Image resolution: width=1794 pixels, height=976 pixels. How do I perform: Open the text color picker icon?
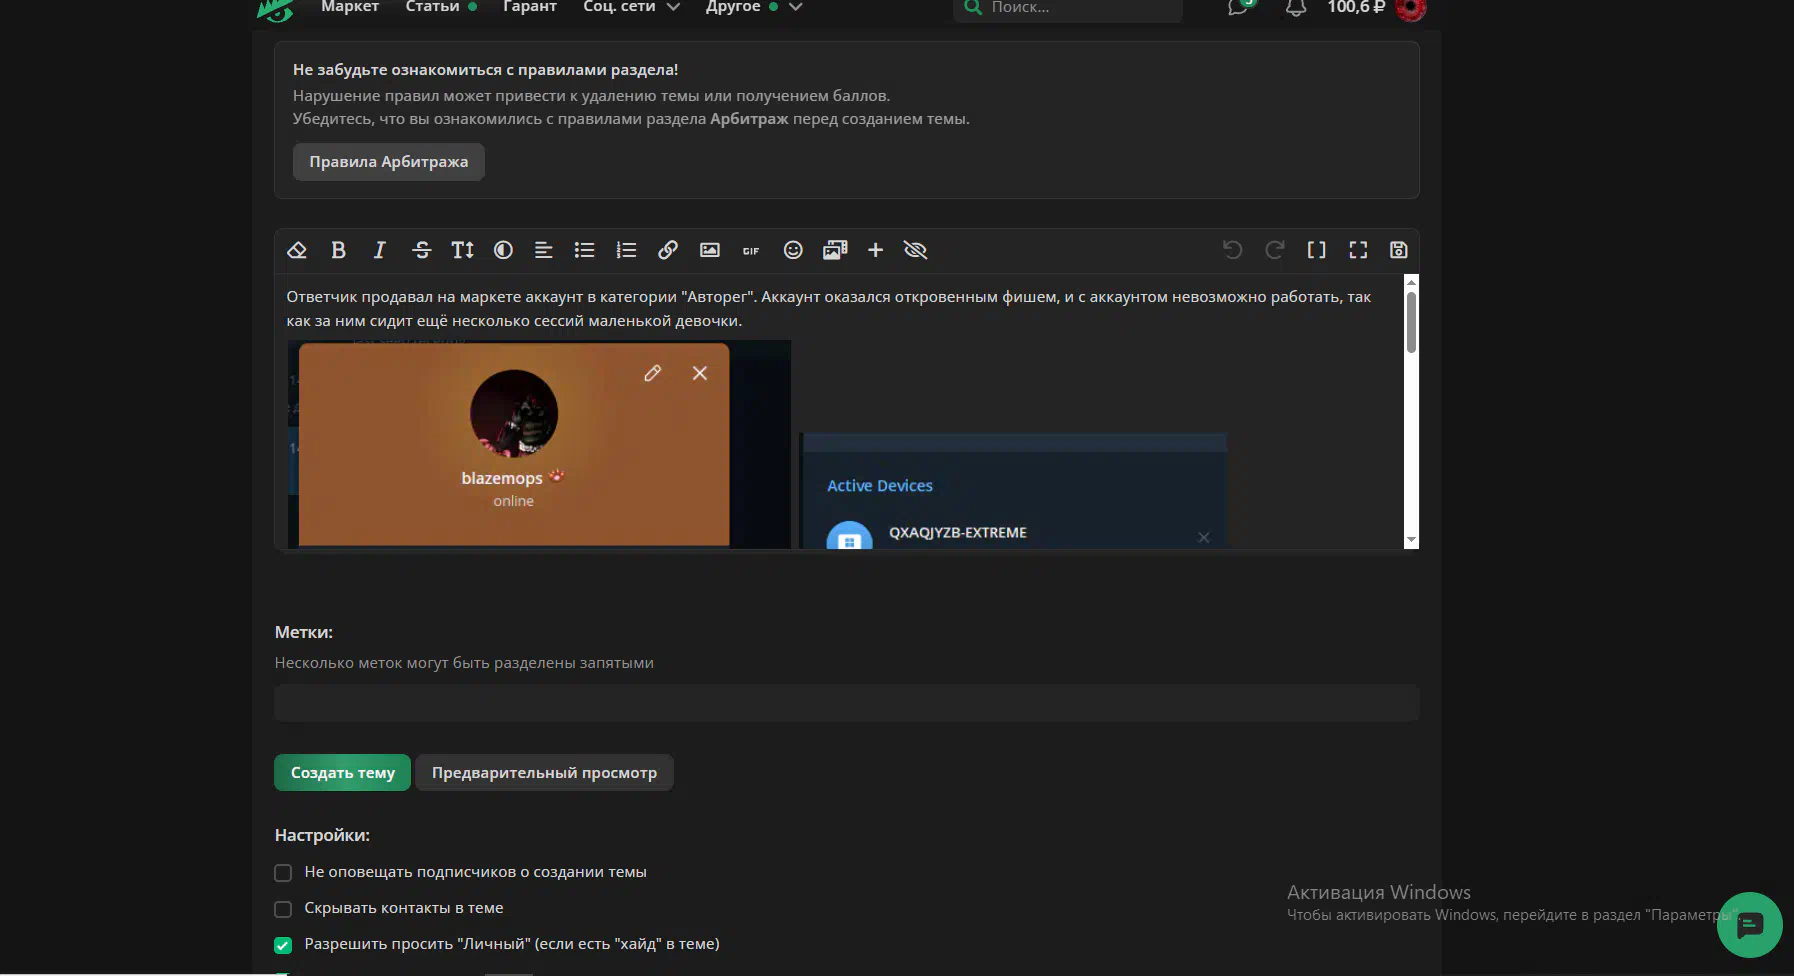tap(503, 250)
